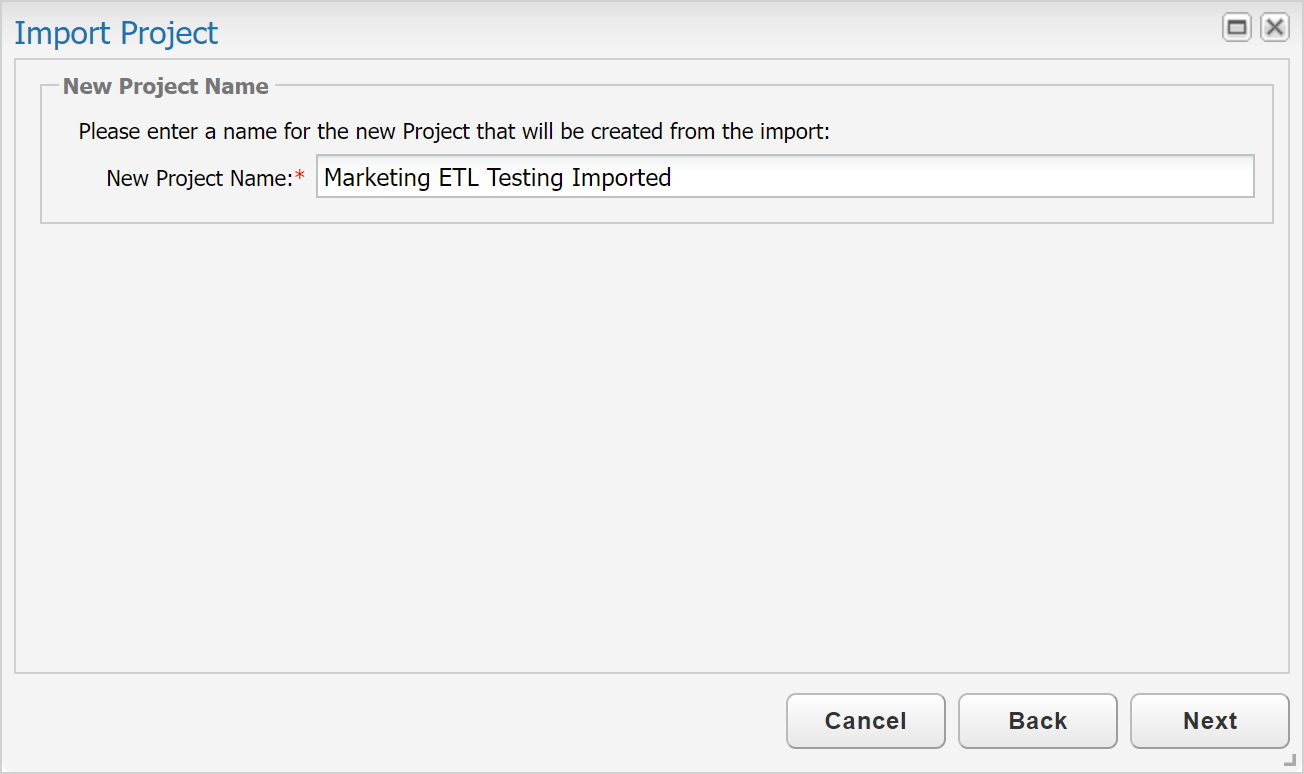Close the Import Project dialog
Viewport: 1304px width, 774px height.
tap(1274, 28)
